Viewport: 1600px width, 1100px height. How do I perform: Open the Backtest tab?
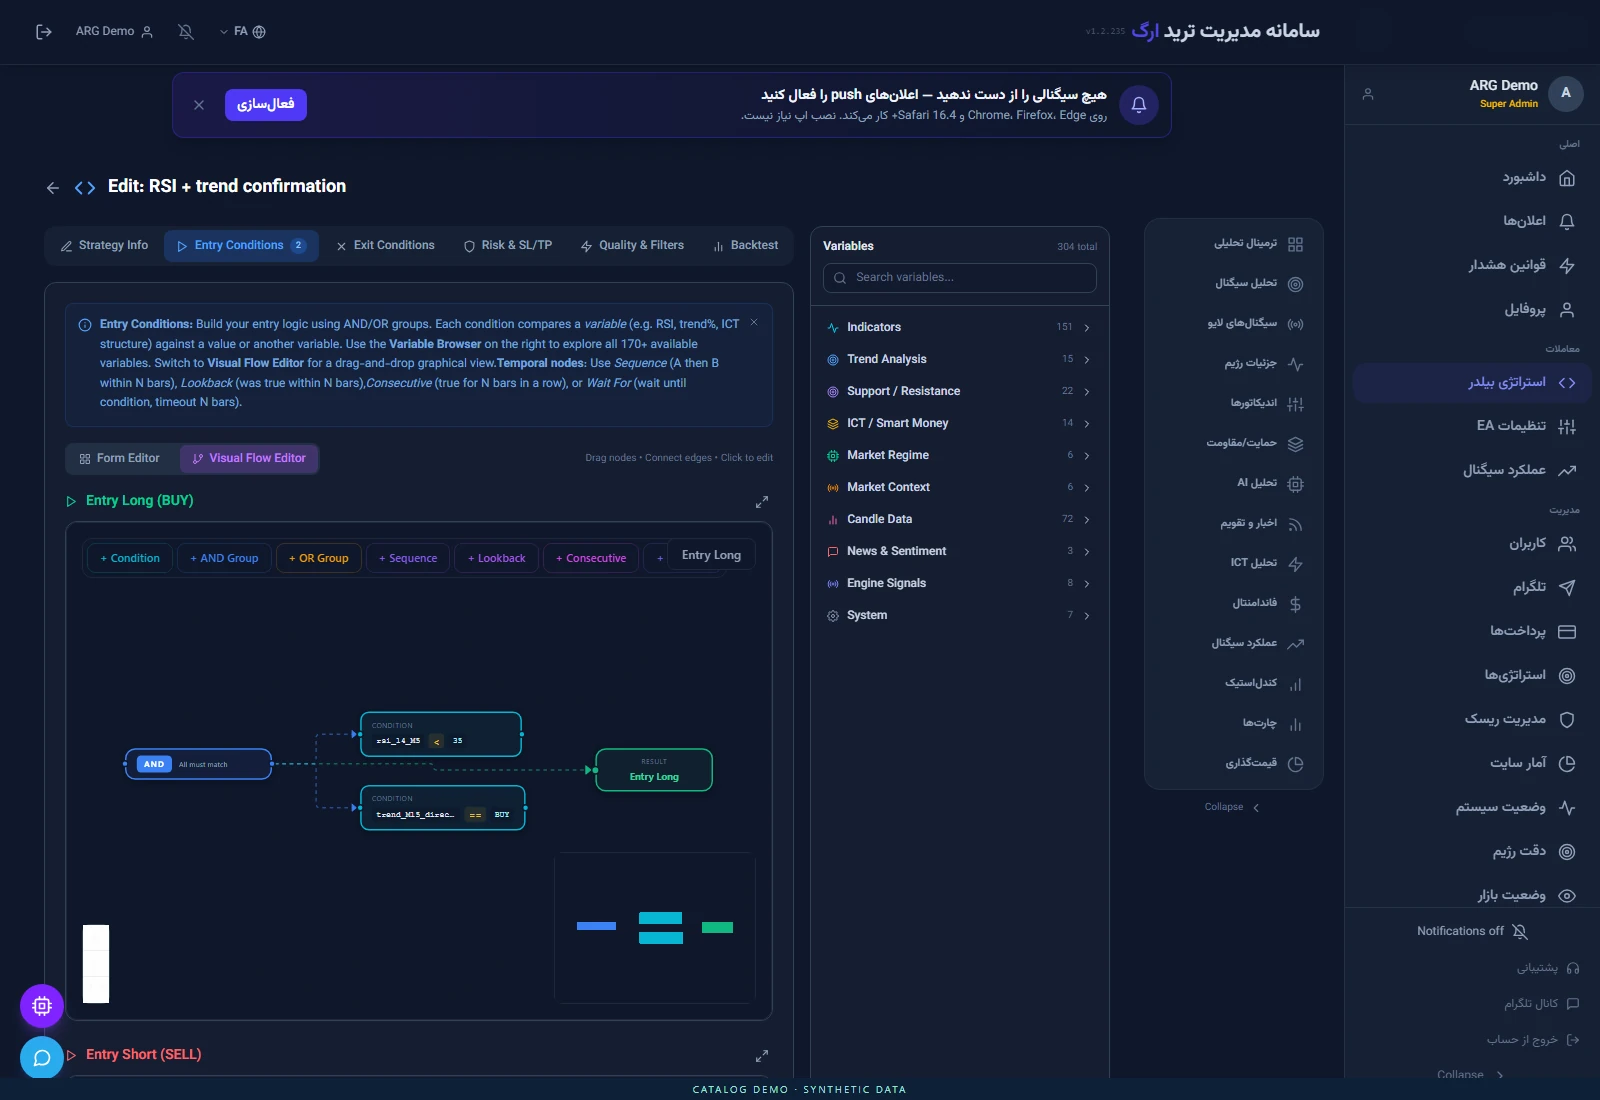point(745,246)
